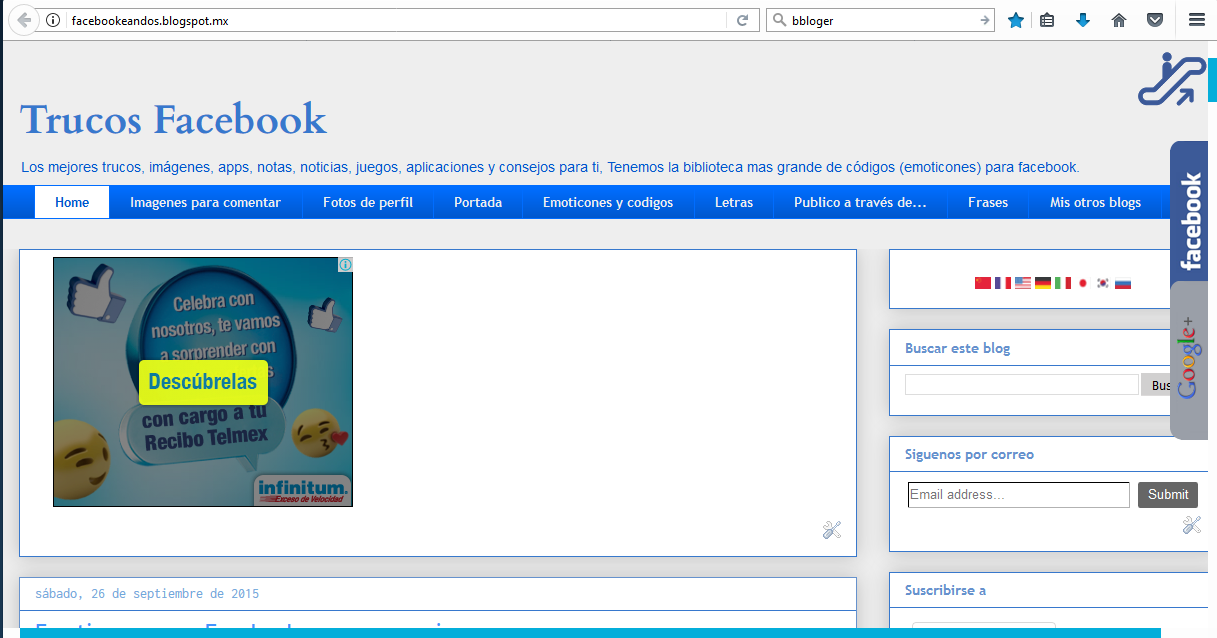This screenshot has width=1217, height=638.
Task: Reload the page with the refresh icon
Action: pyautogui.click(x=742, y=20)
